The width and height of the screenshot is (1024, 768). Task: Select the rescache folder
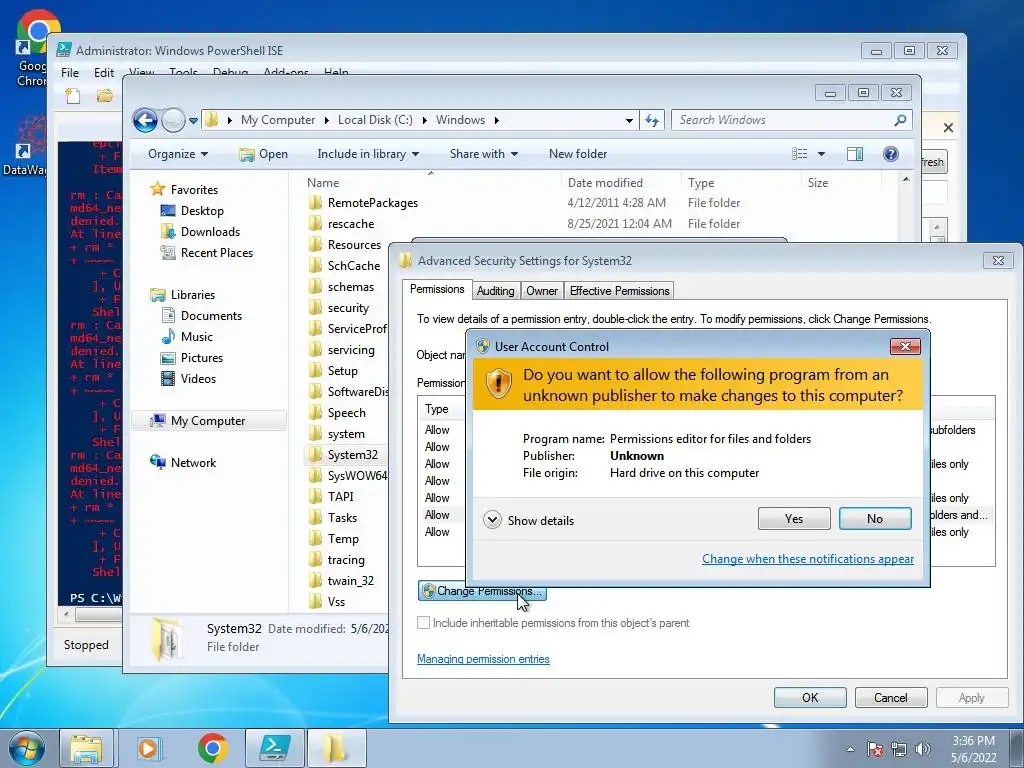tap(351, 224)
